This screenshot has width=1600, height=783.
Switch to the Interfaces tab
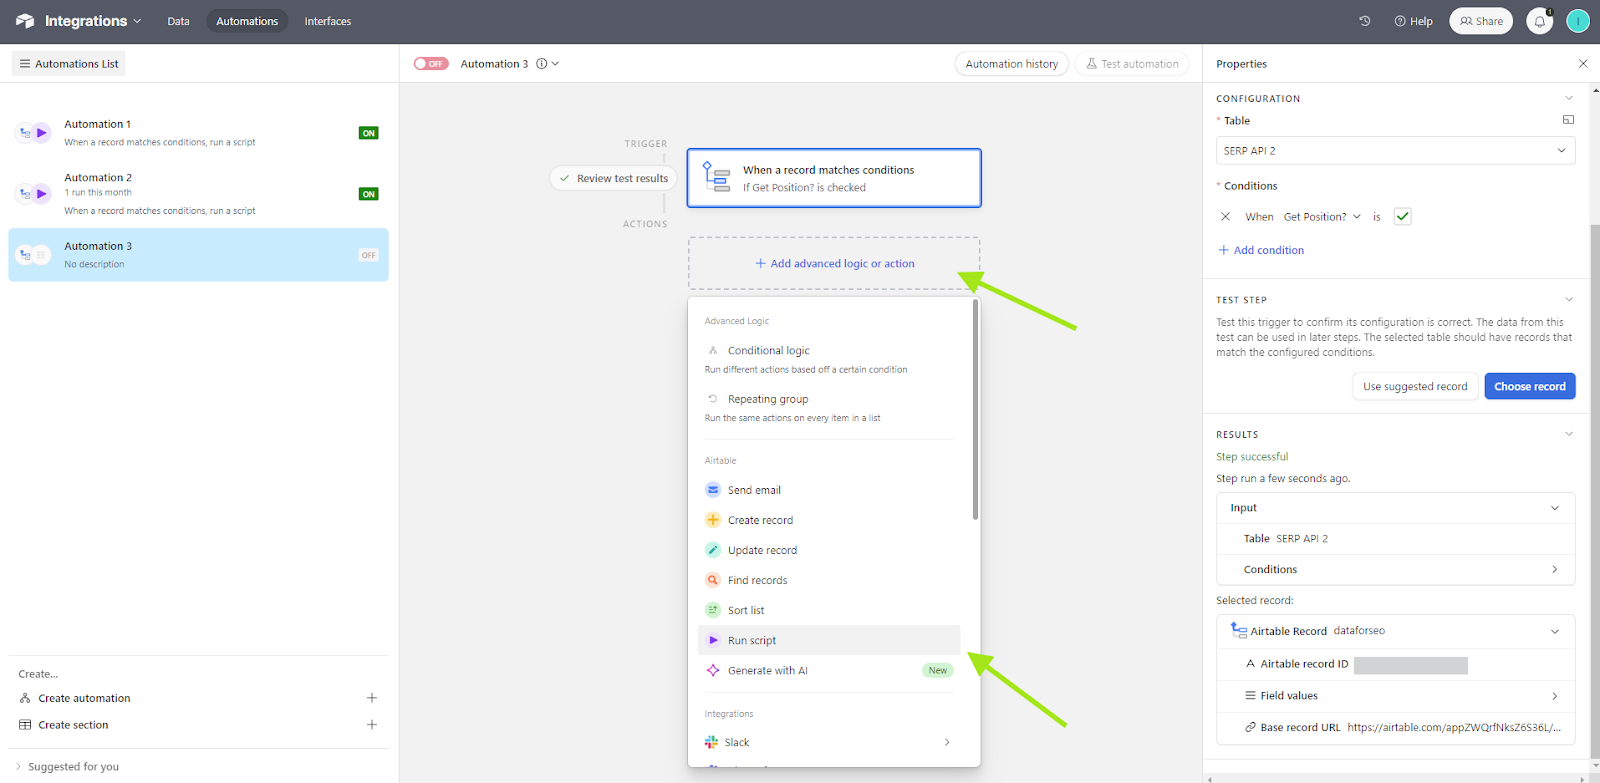328,21
